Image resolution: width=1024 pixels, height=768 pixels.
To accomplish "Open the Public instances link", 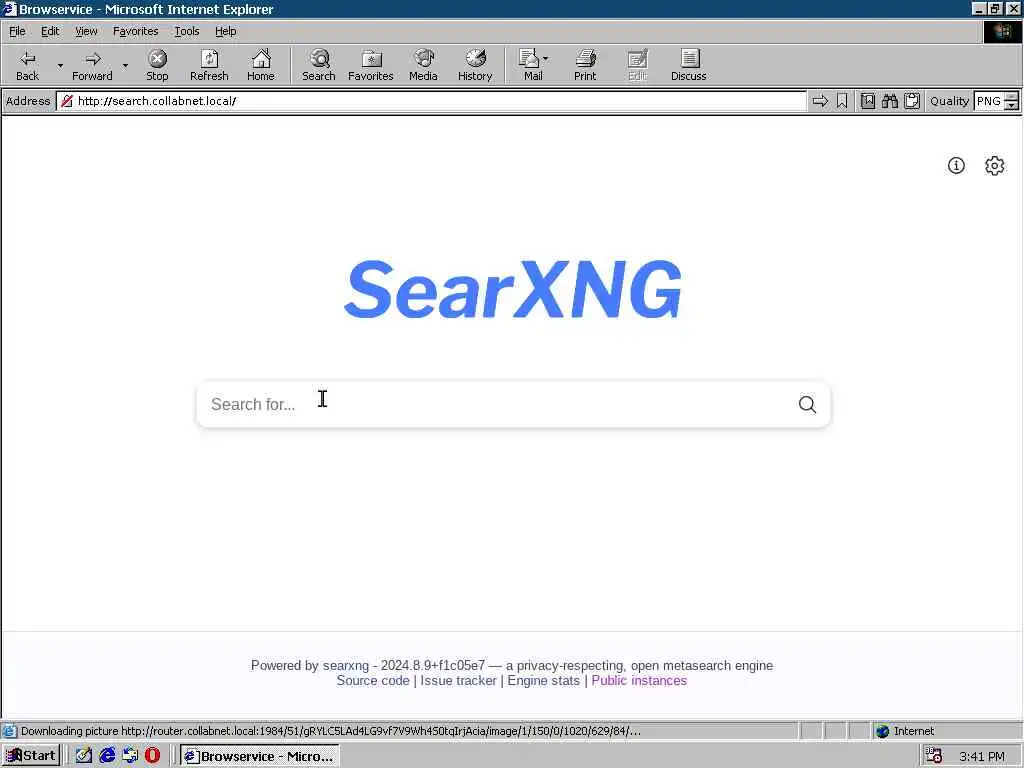I will (639, 680).
